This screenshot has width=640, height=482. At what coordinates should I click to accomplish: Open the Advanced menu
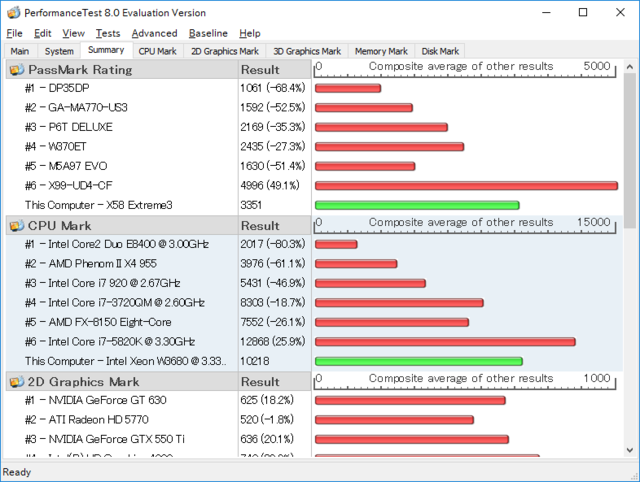(154, 33)
